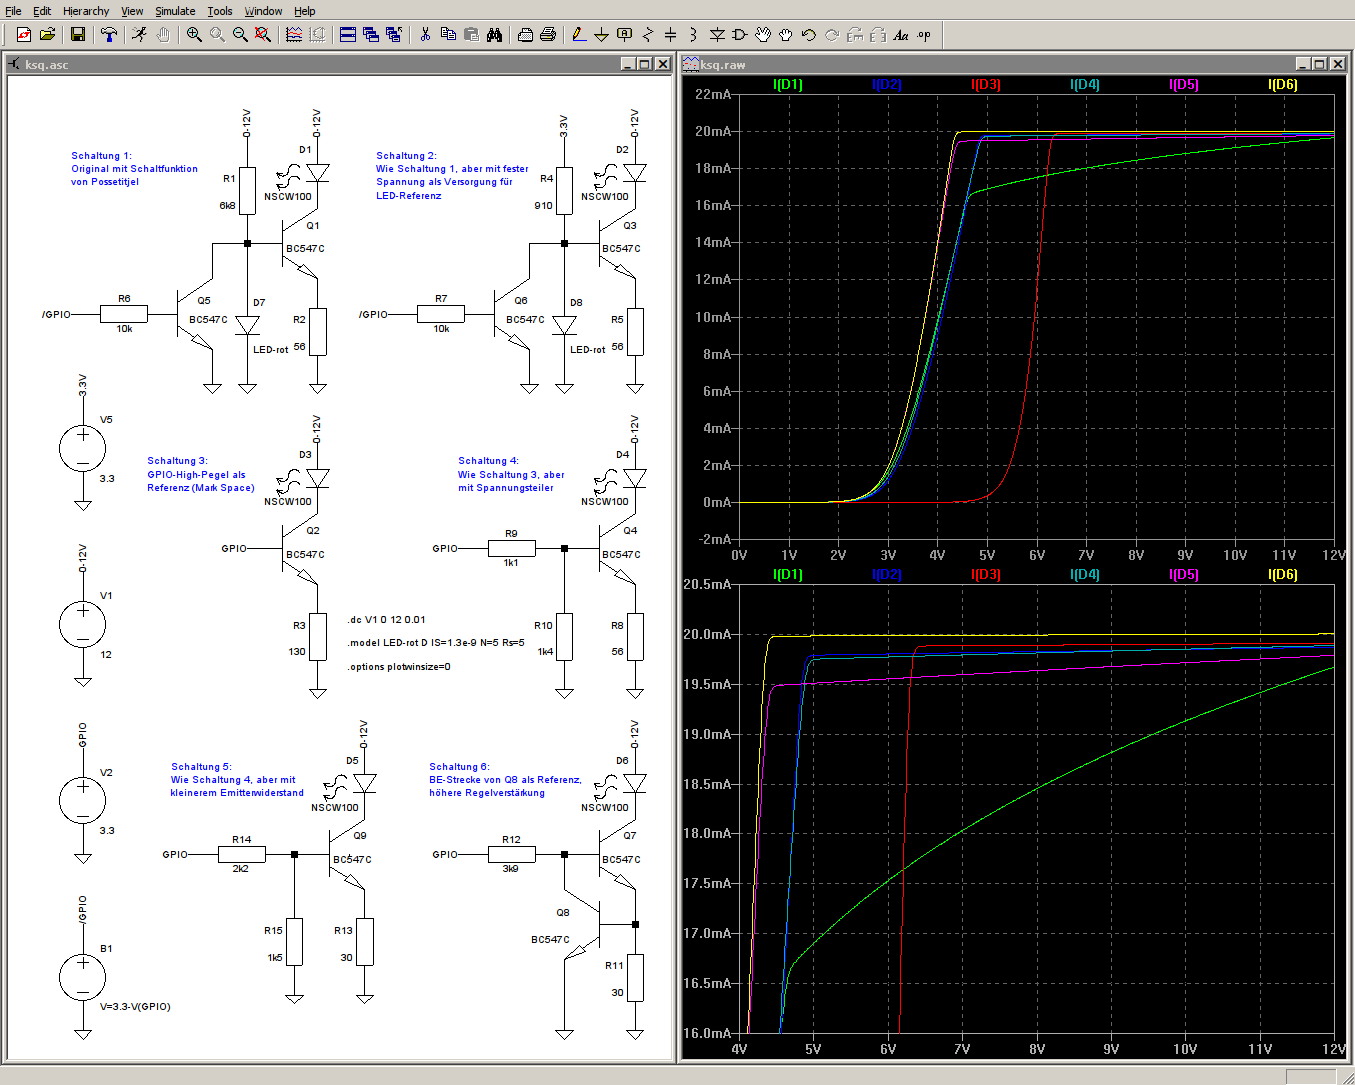The width and height of the screenshot is (1355, 1085).
Task: Click the Zoom to Fit icon
Action: pyautogui.click(x=263, y=35)
